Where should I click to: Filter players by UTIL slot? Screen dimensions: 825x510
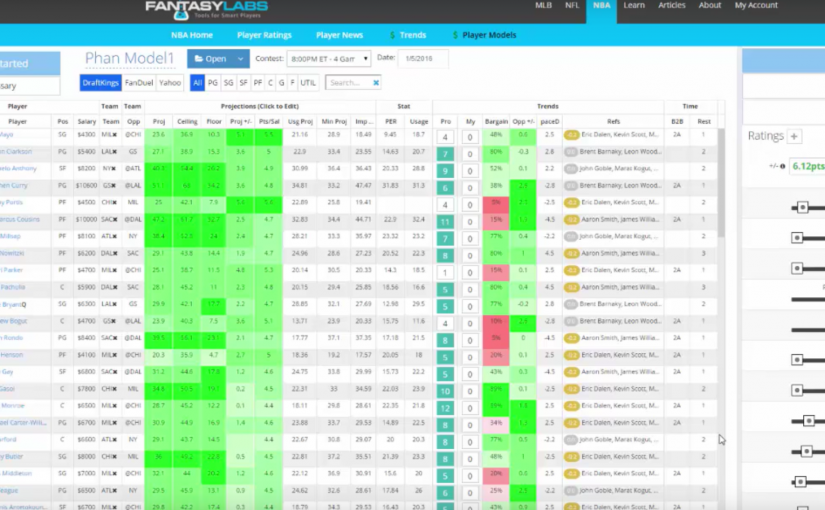[x=308, y=83]
